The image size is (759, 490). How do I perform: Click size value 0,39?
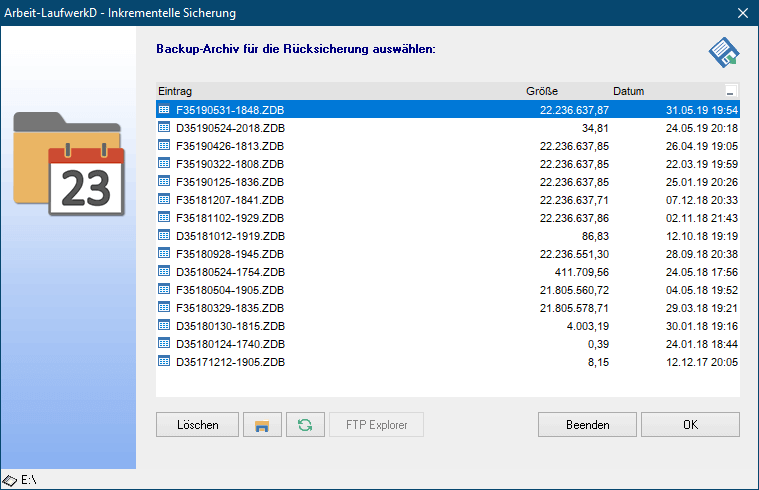[598, 344]
